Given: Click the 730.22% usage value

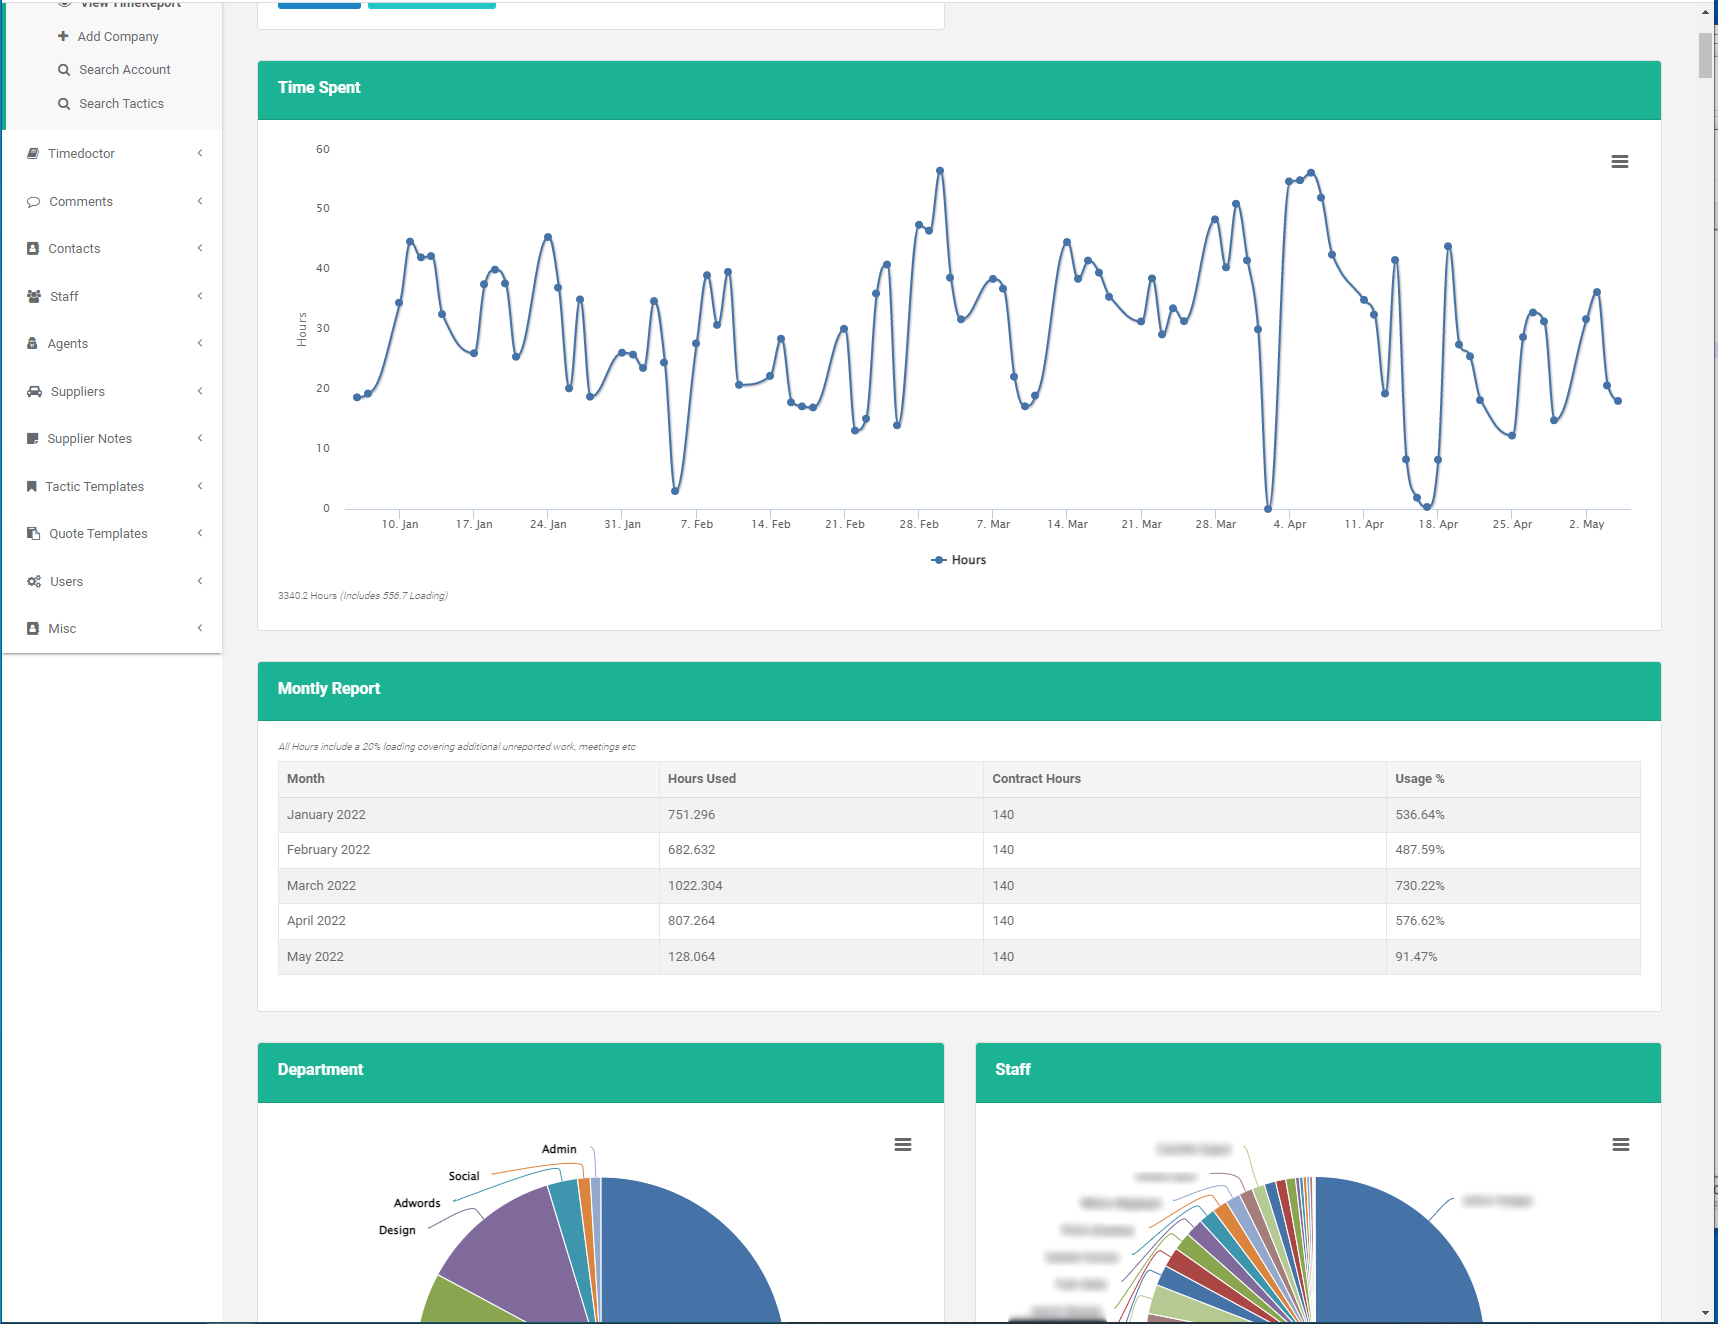Looking at the screenshot, I should tap(1420, 886).
